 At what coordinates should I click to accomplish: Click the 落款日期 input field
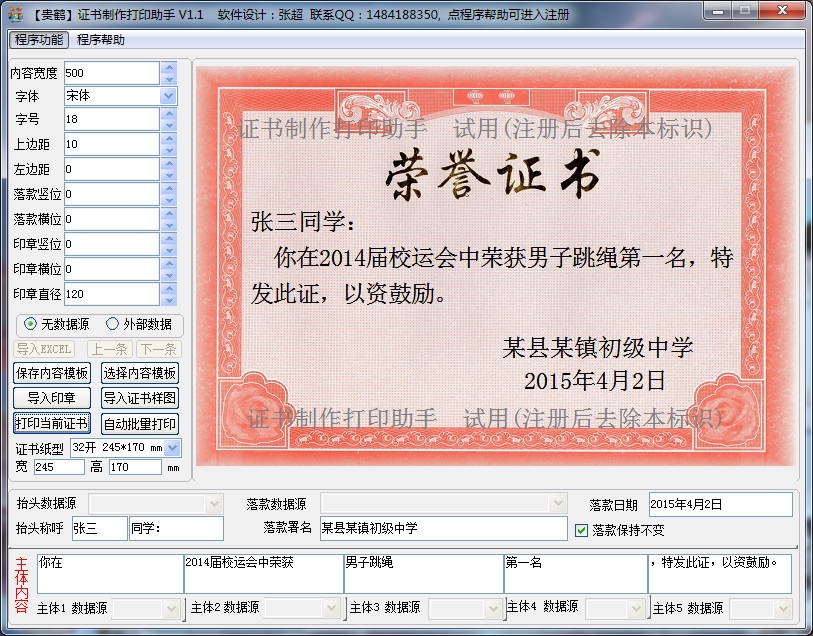pos(721,504)
